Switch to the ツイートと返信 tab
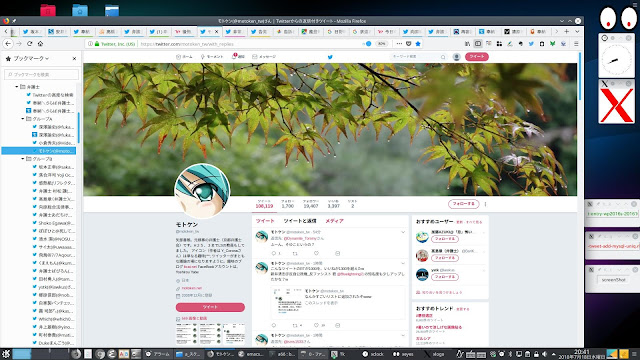The width and height of the screenshot is (640, 360). pyautogui.click(x=300, y=221)
